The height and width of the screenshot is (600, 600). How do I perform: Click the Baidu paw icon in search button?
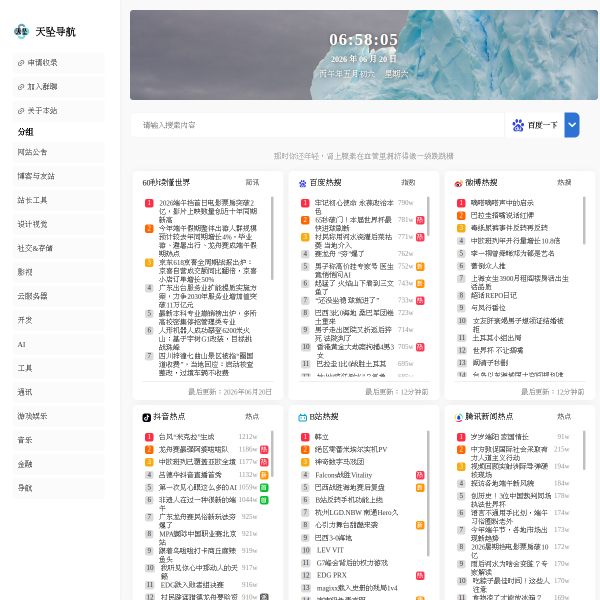[518, 125]
